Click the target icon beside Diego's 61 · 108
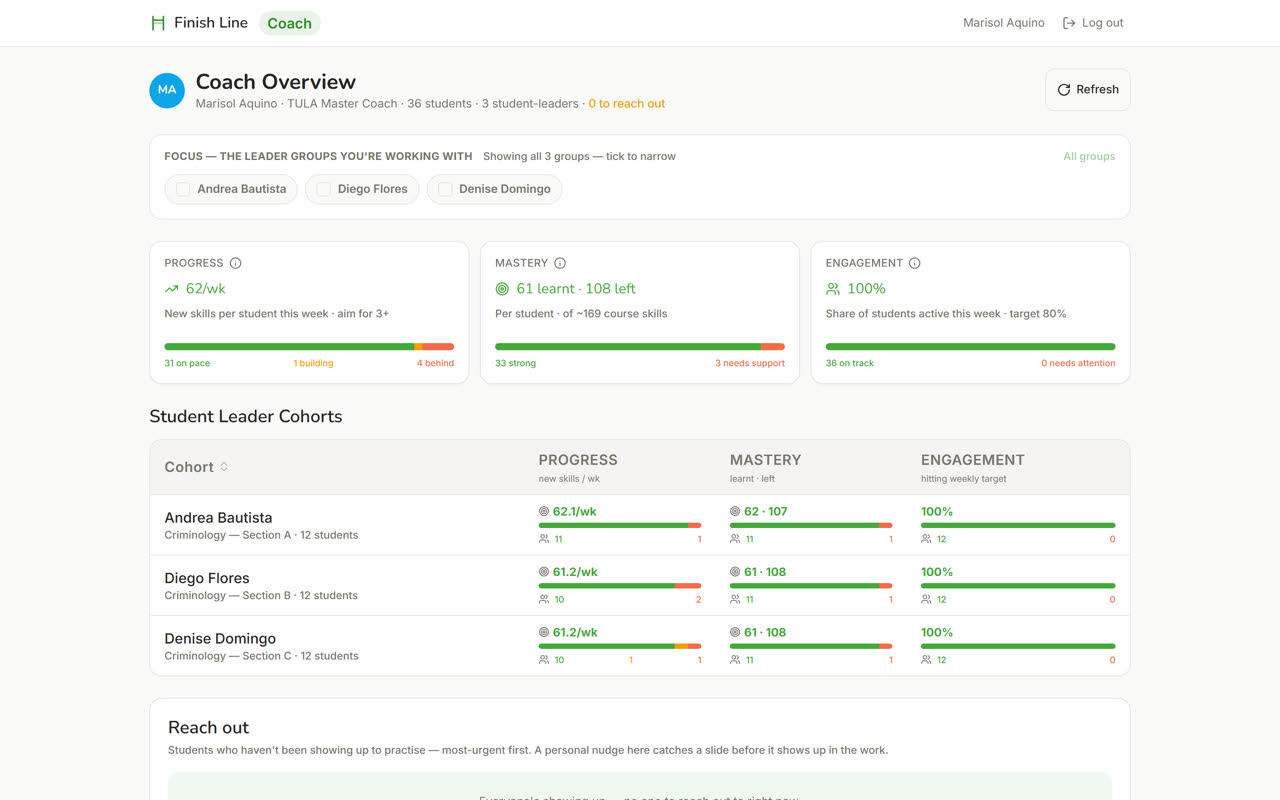The height and width of the screenshot is (800, 1280). point(735,572)
